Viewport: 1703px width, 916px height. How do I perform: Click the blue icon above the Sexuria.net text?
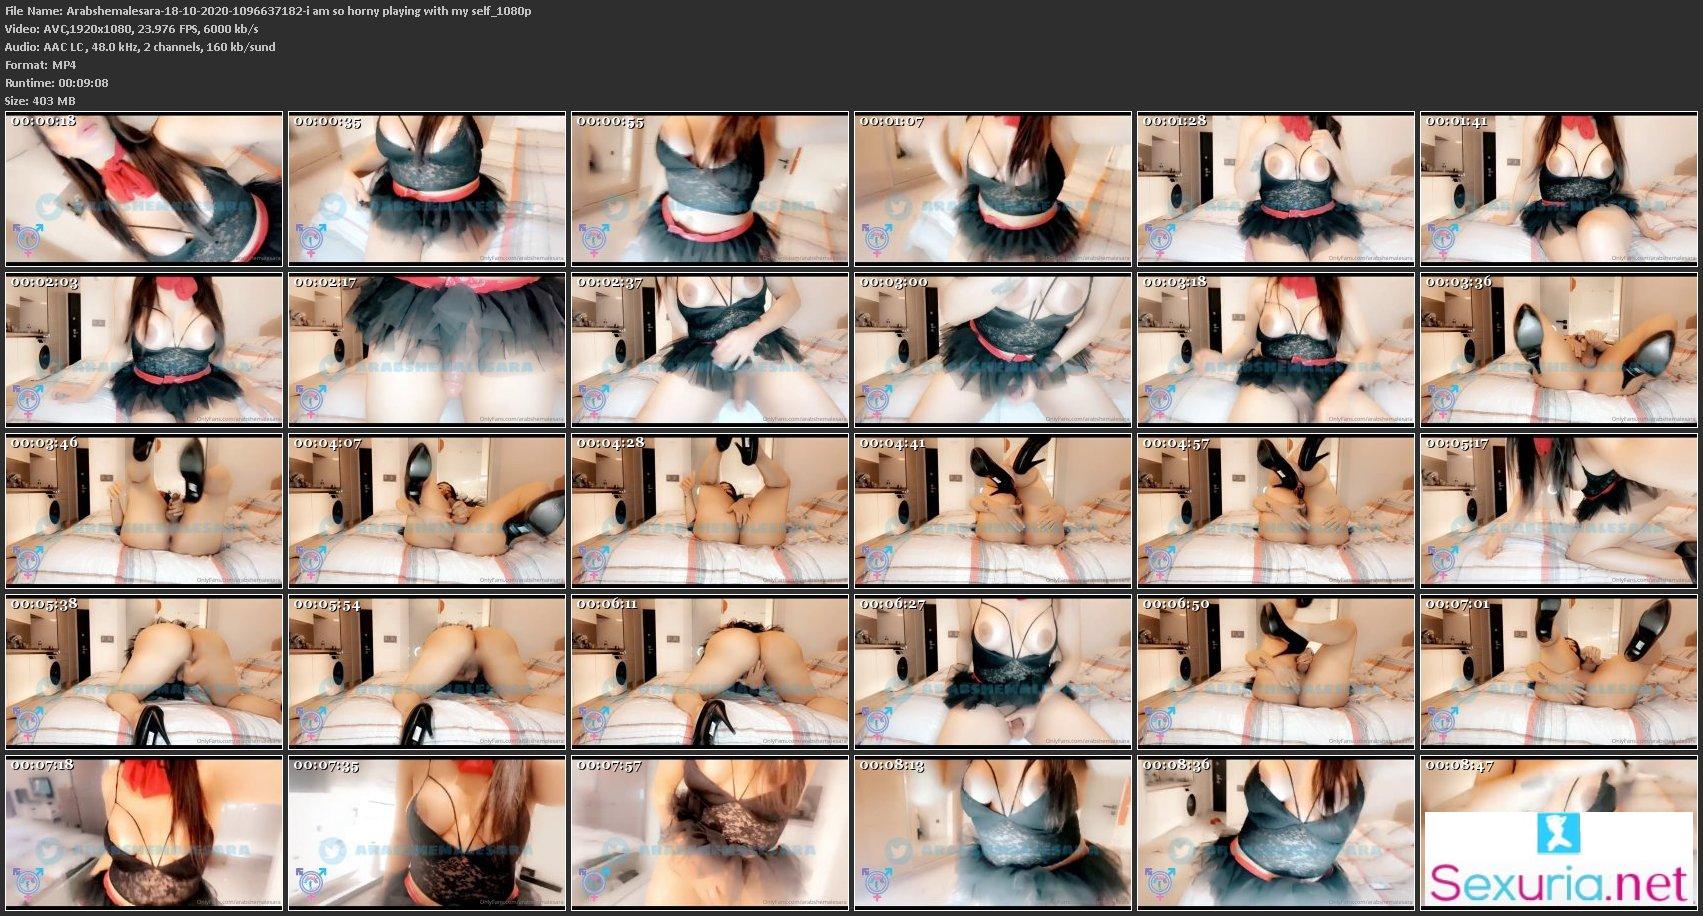(1558, 832)
